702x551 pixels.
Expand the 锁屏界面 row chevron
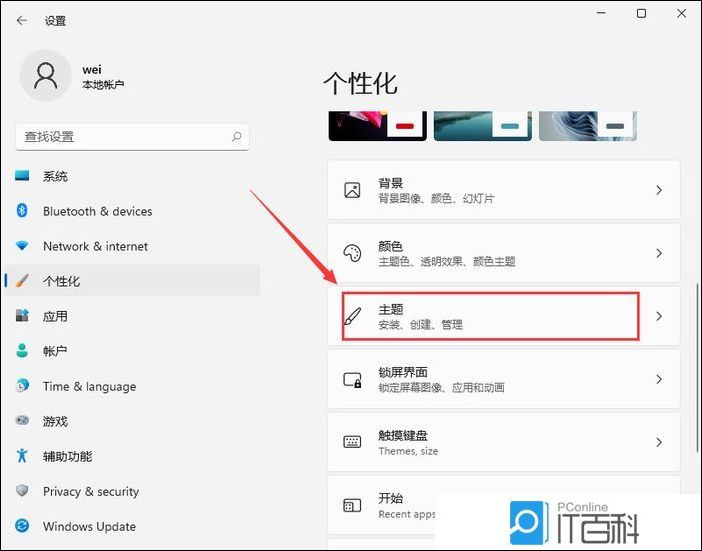click(659, 380)
